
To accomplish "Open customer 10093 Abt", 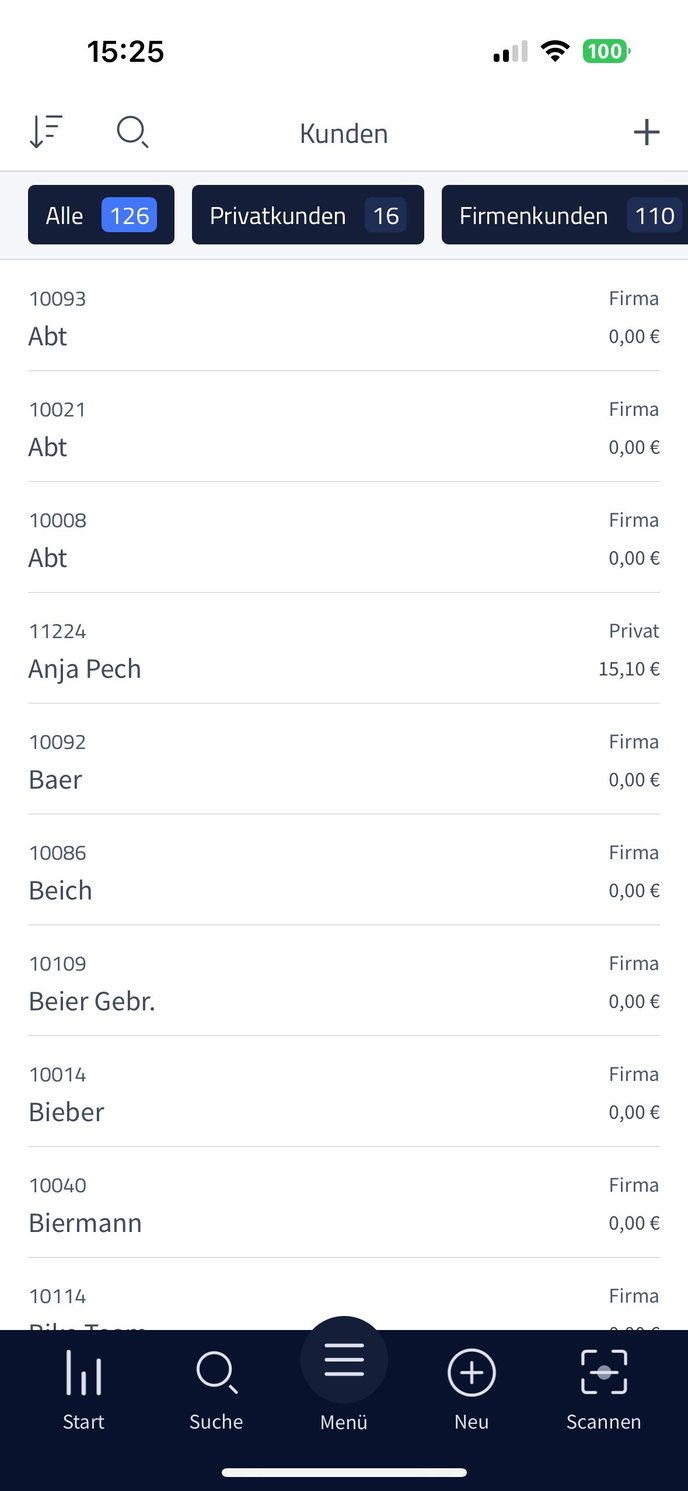I will point(344,316).
